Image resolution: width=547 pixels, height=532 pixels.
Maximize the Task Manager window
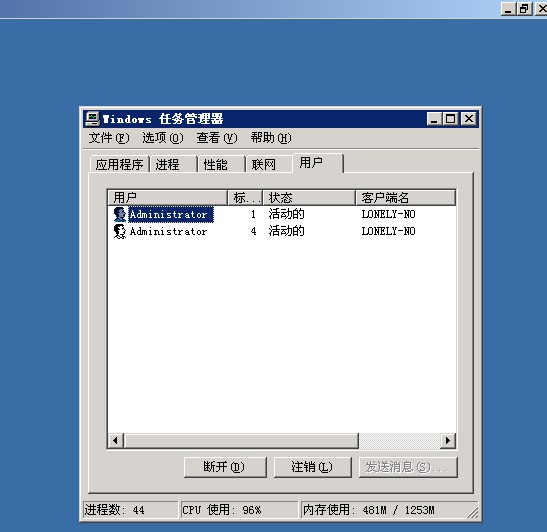click(450, 119)
